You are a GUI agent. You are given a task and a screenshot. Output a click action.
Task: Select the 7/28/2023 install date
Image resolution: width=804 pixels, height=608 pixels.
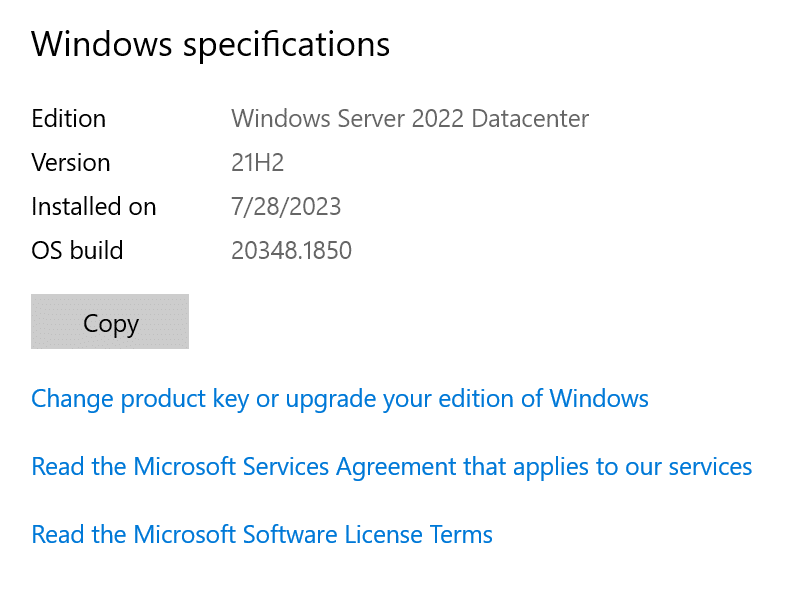pos(286,206)
